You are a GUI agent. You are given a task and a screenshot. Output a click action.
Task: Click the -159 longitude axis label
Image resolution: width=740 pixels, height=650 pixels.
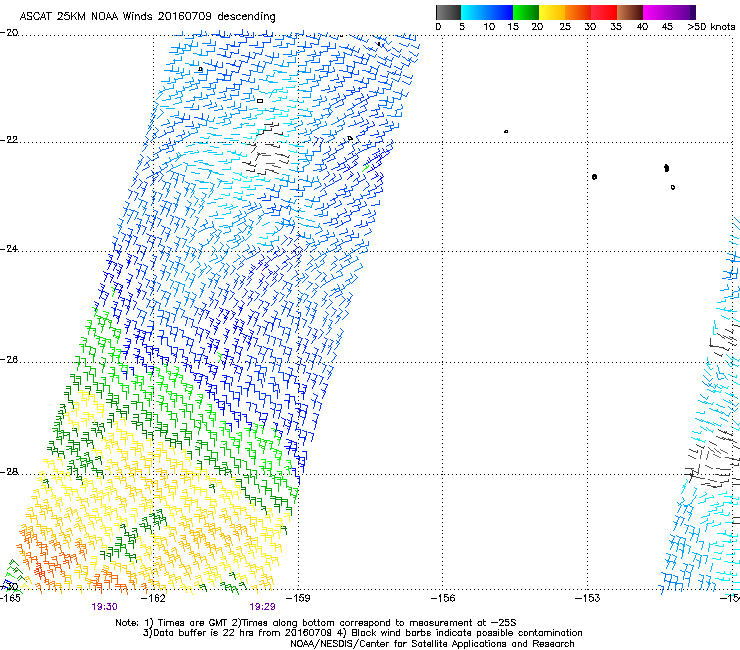coord(298,598)
